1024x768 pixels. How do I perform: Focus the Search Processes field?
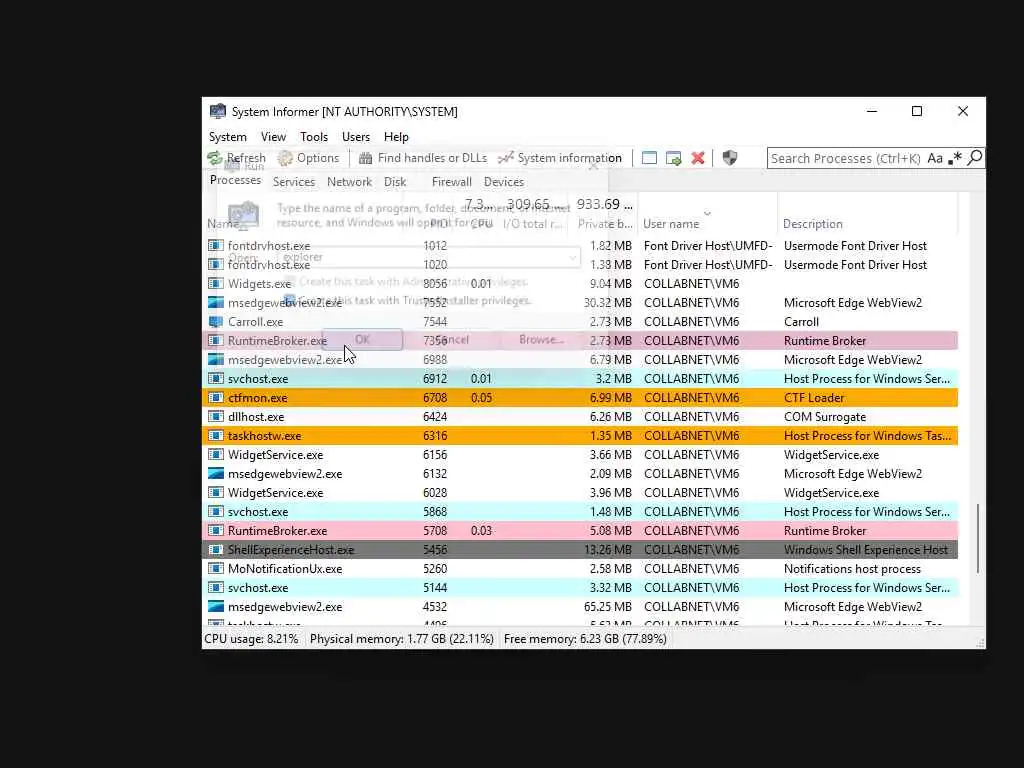(846, 158)
